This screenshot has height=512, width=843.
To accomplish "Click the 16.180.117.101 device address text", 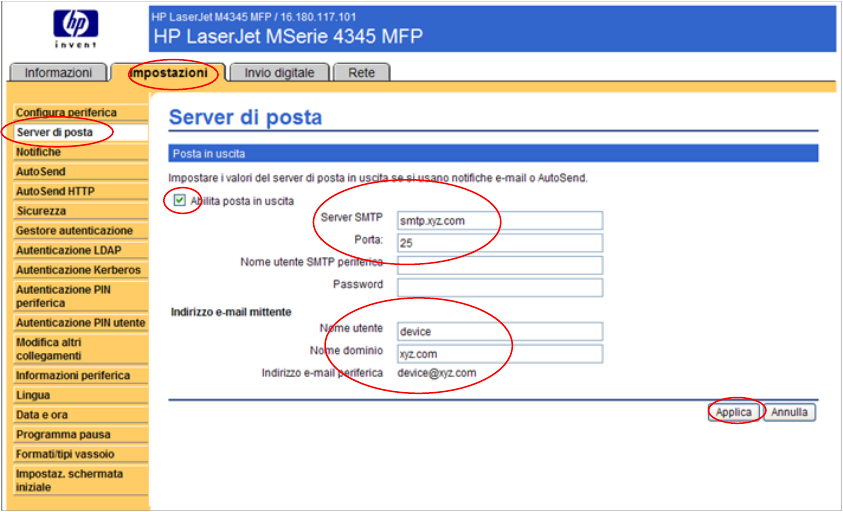I will (x=318, y=17).
